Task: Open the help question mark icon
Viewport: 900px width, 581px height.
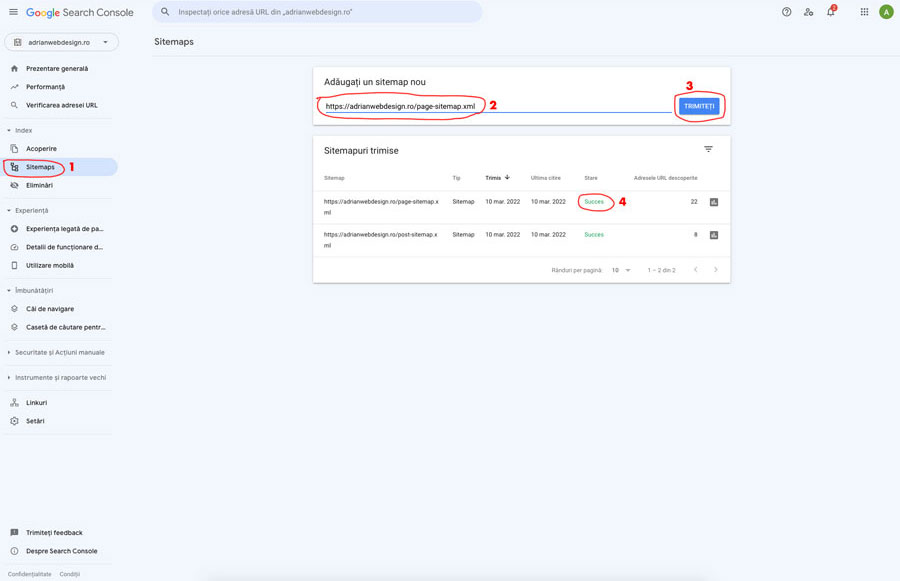Action: [786, 12]
